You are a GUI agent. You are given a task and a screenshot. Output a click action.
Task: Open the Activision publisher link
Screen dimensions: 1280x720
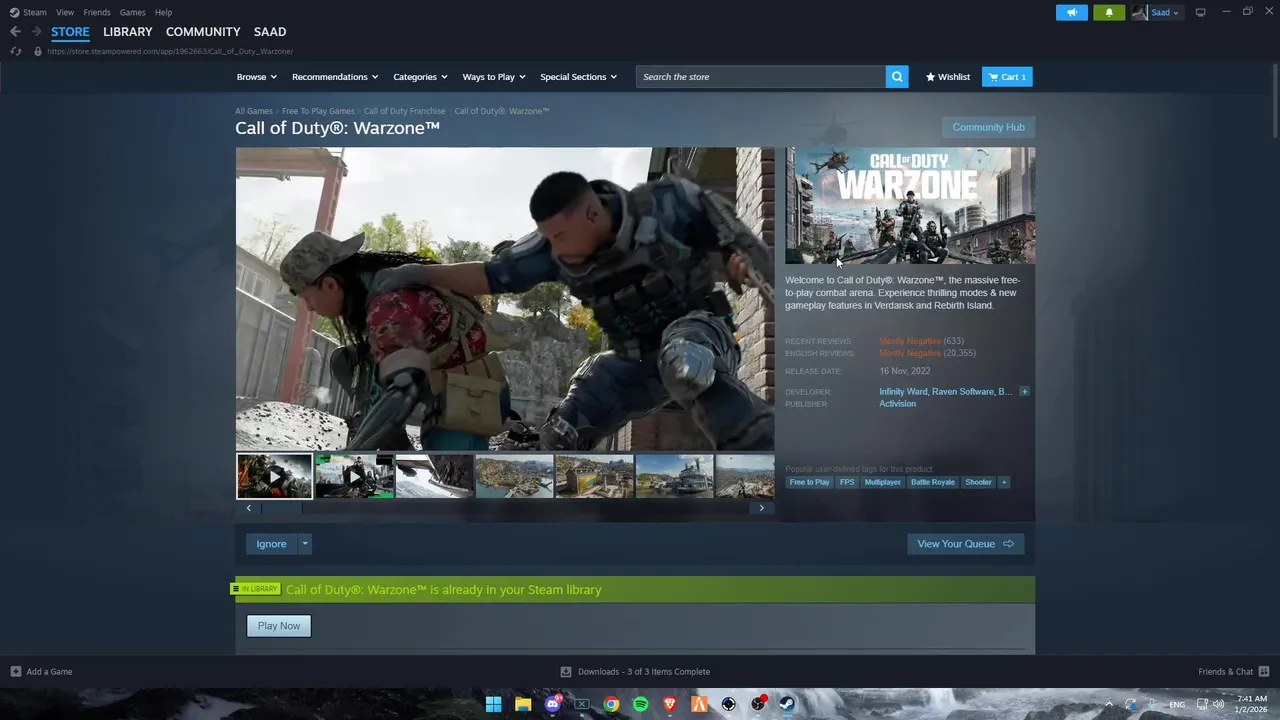tap(897, 404)
